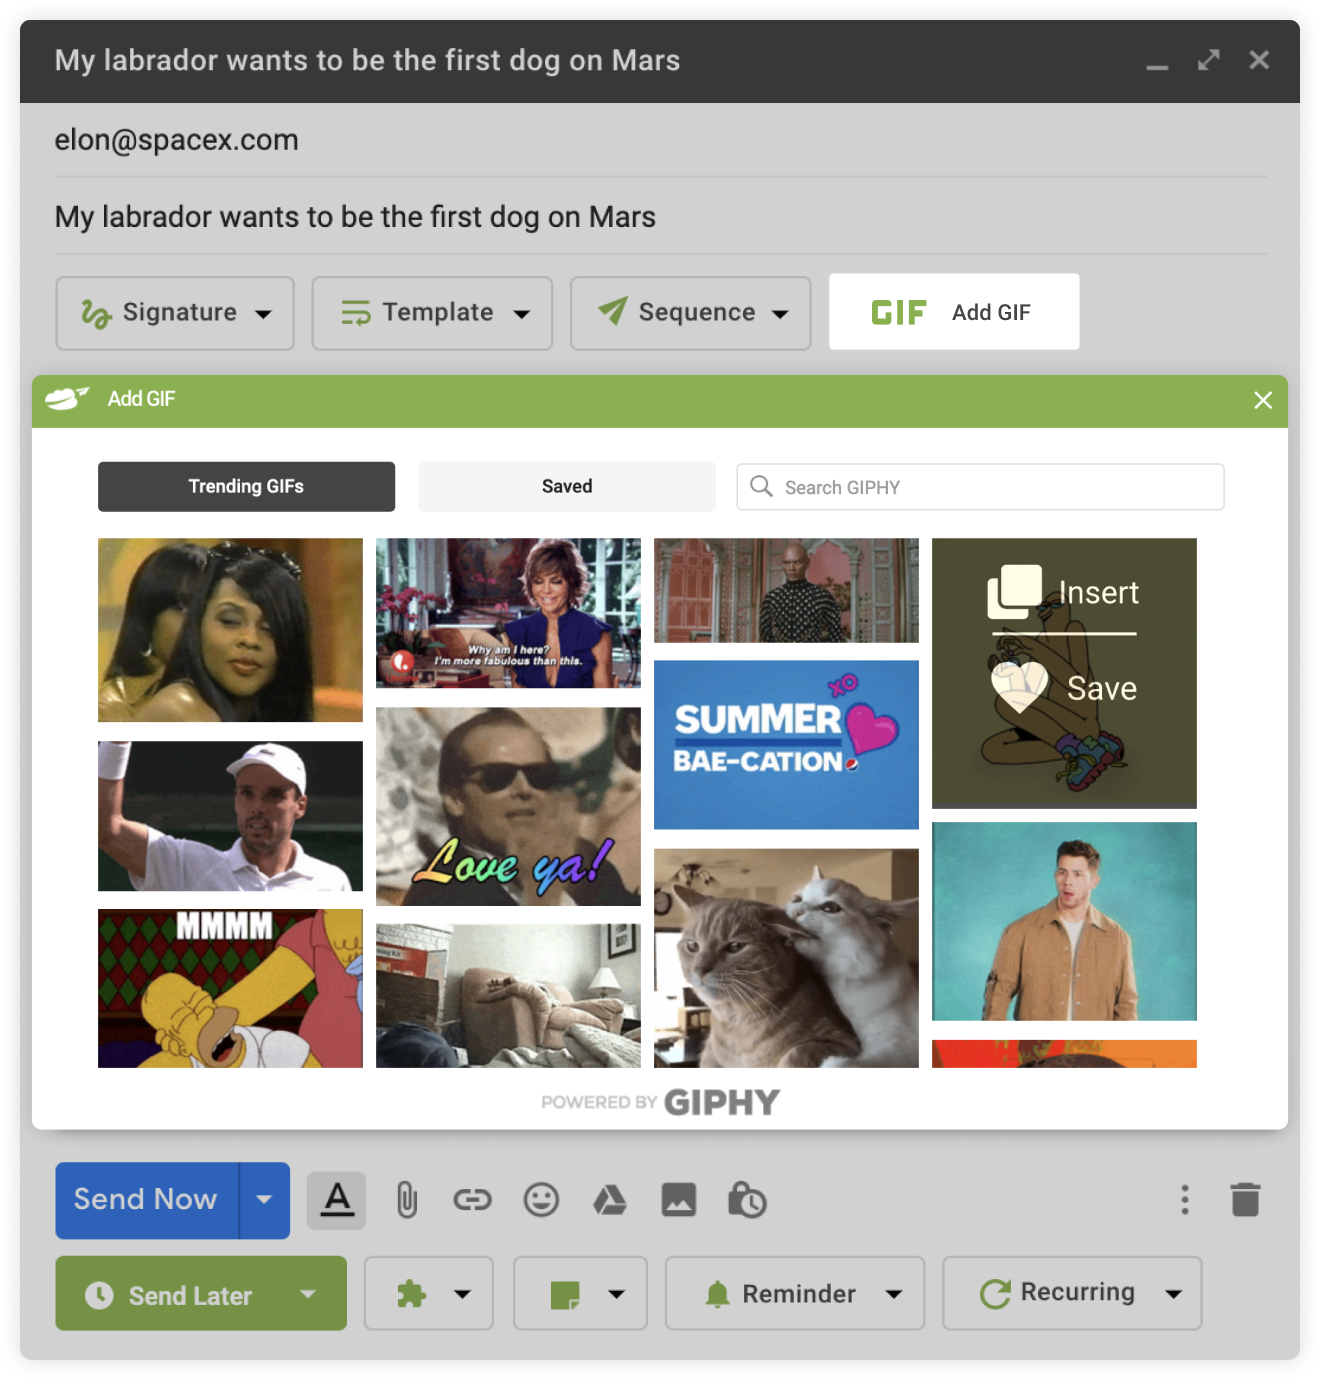Attach a file from Google Drive
The width and height of the screenshot is (1320, 1380).
pyautogui.click(x=610, y=1200)
